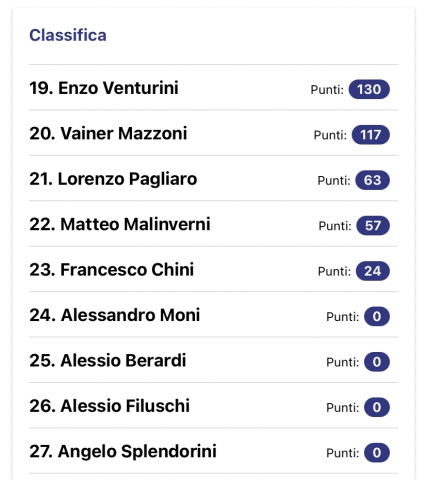Click the 57 points badge
Image resolution: width=427 pixels, height=480 pixels.
[373, 226]
